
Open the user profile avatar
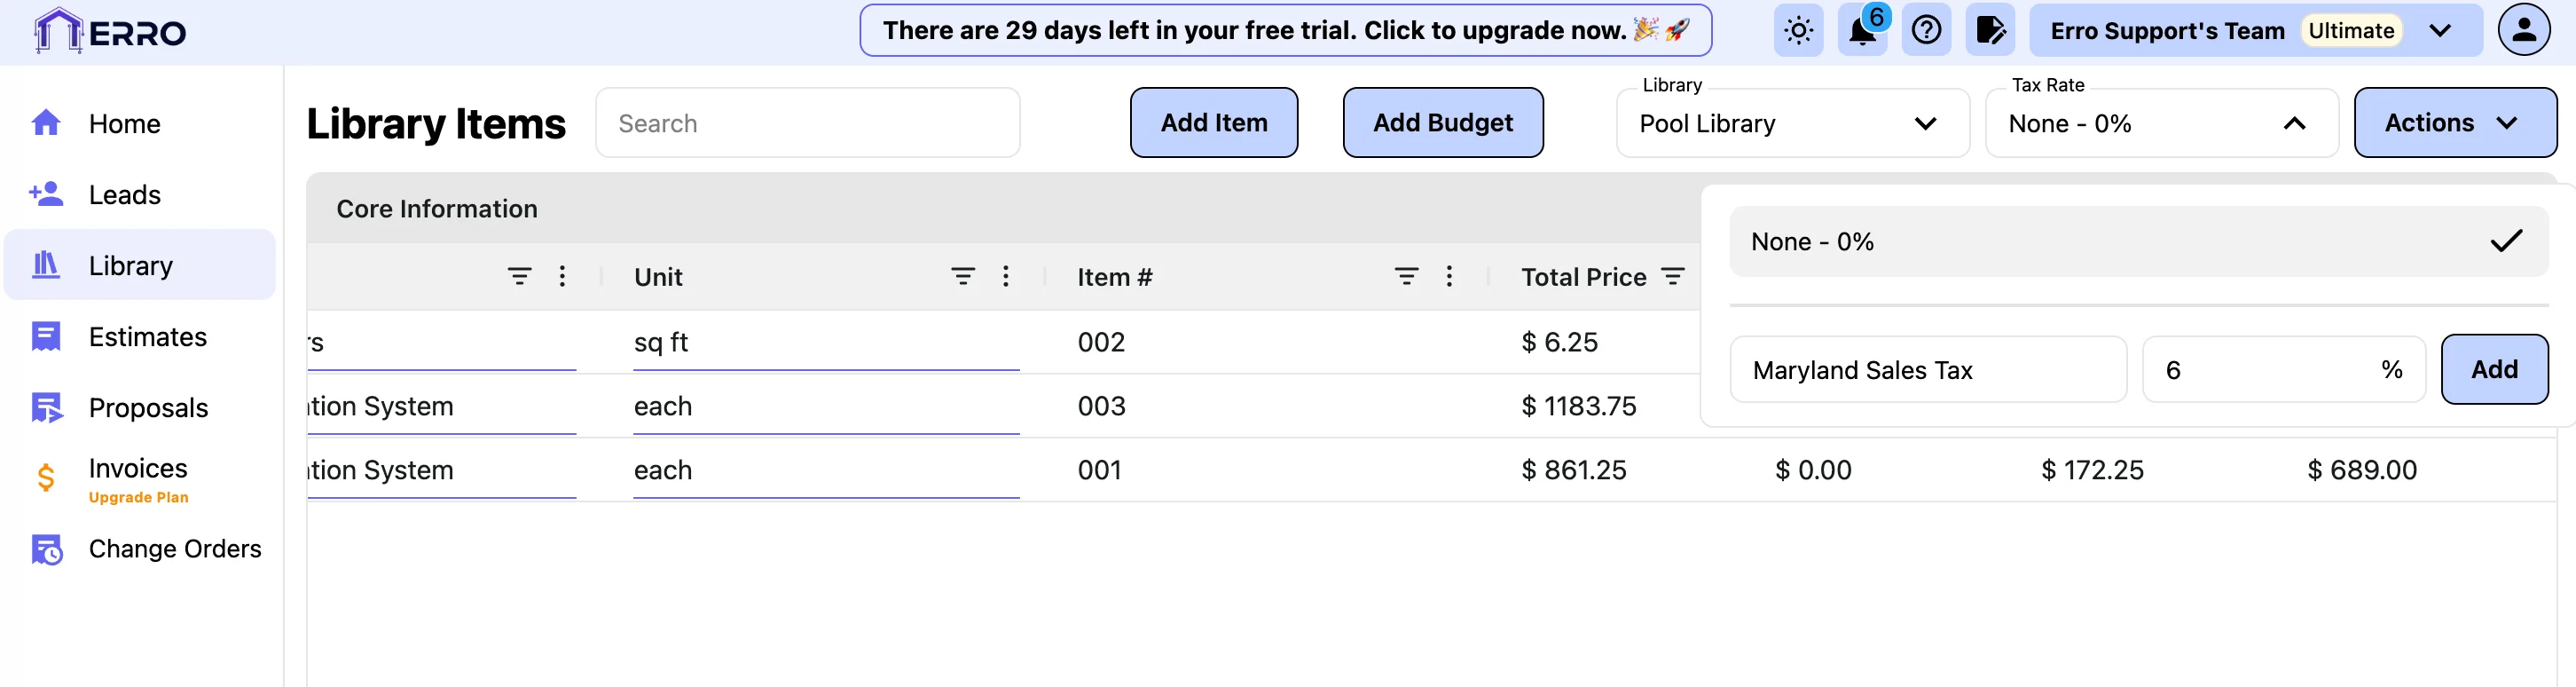2523,31
